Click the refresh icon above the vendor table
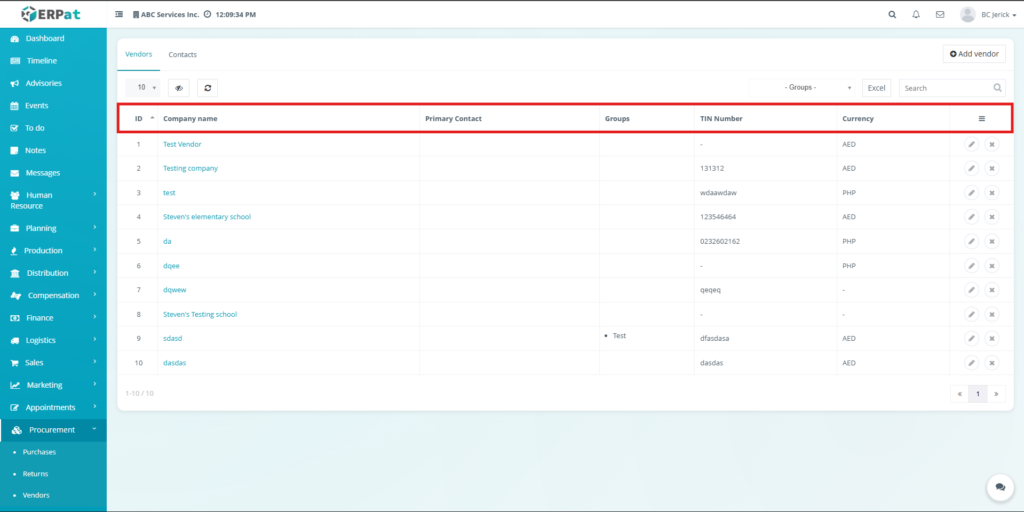The height and width of the screenshot is (512, 1024). tap(207, 88)
